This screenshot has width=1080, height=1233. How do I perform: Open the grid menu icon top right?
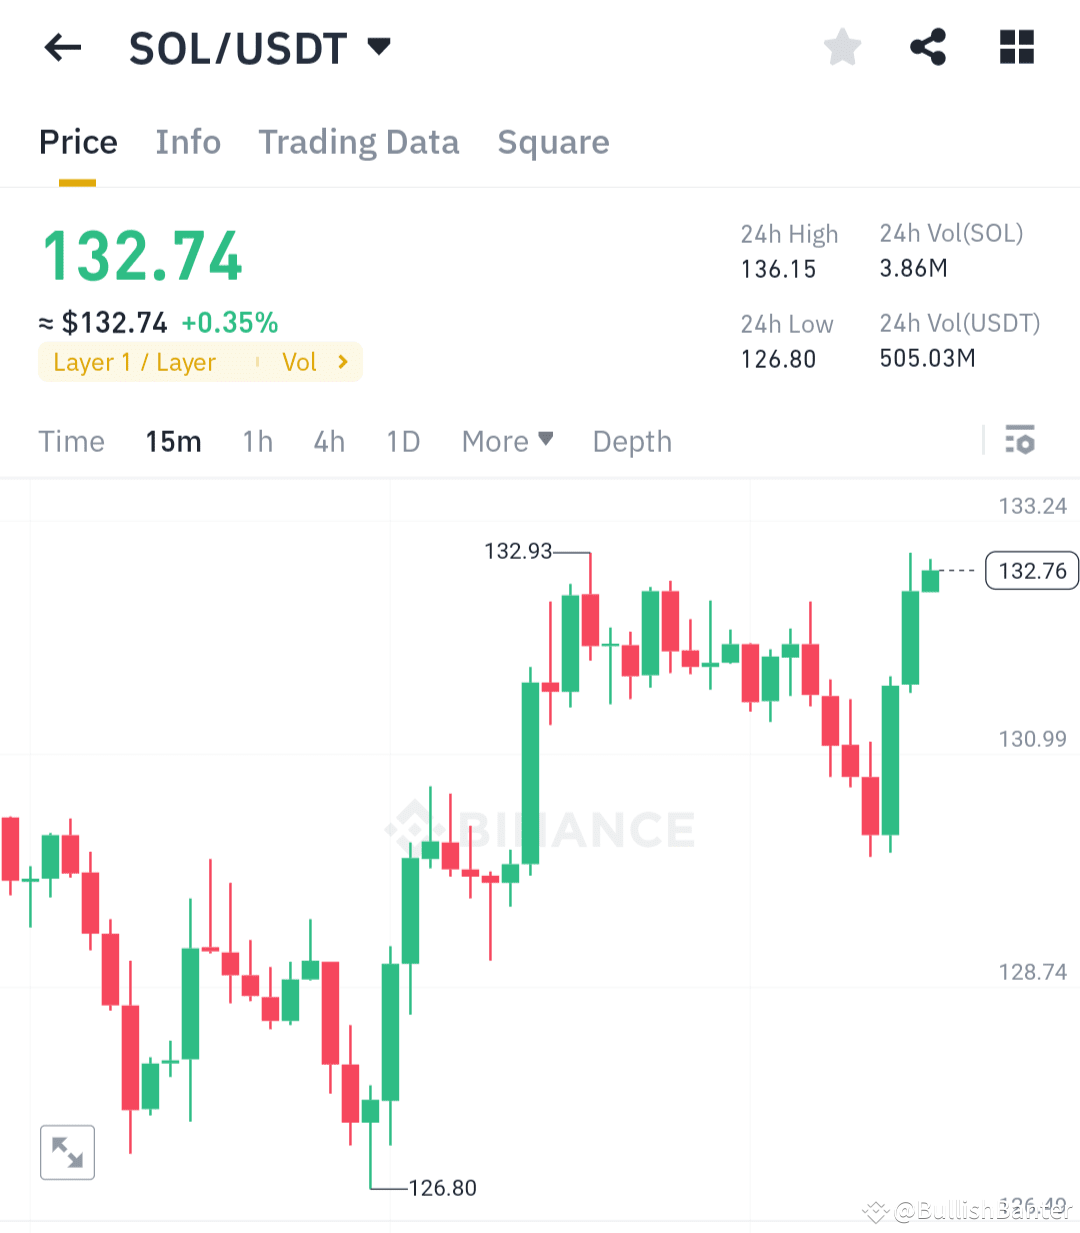pos(1016,46)
